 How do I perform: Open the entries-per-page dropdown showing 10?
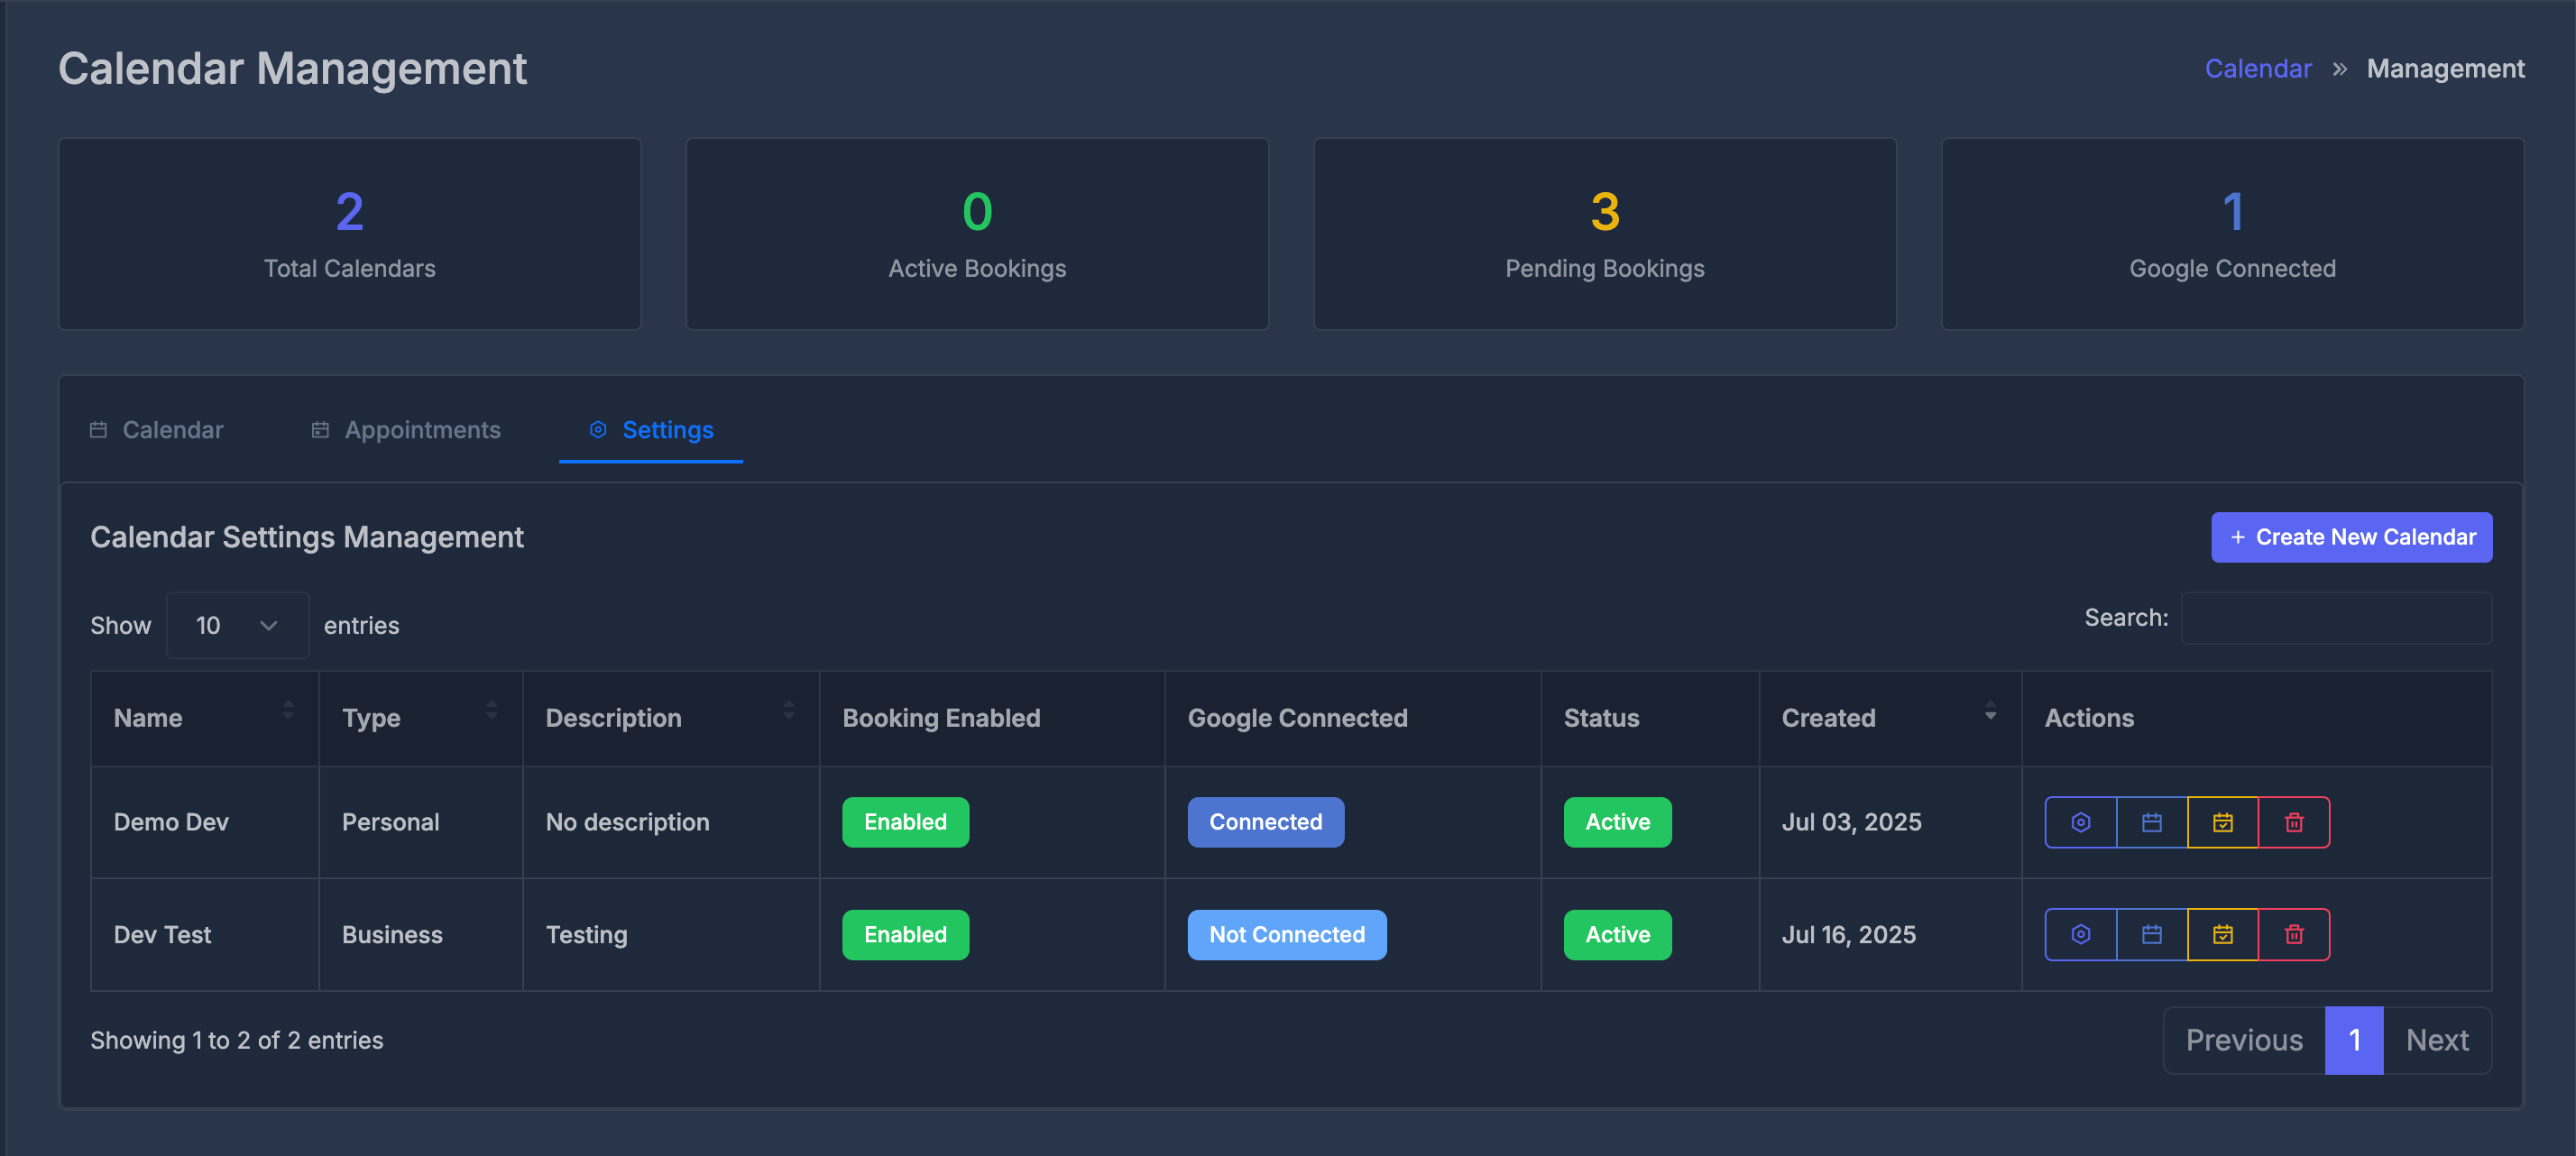(237, 625)
